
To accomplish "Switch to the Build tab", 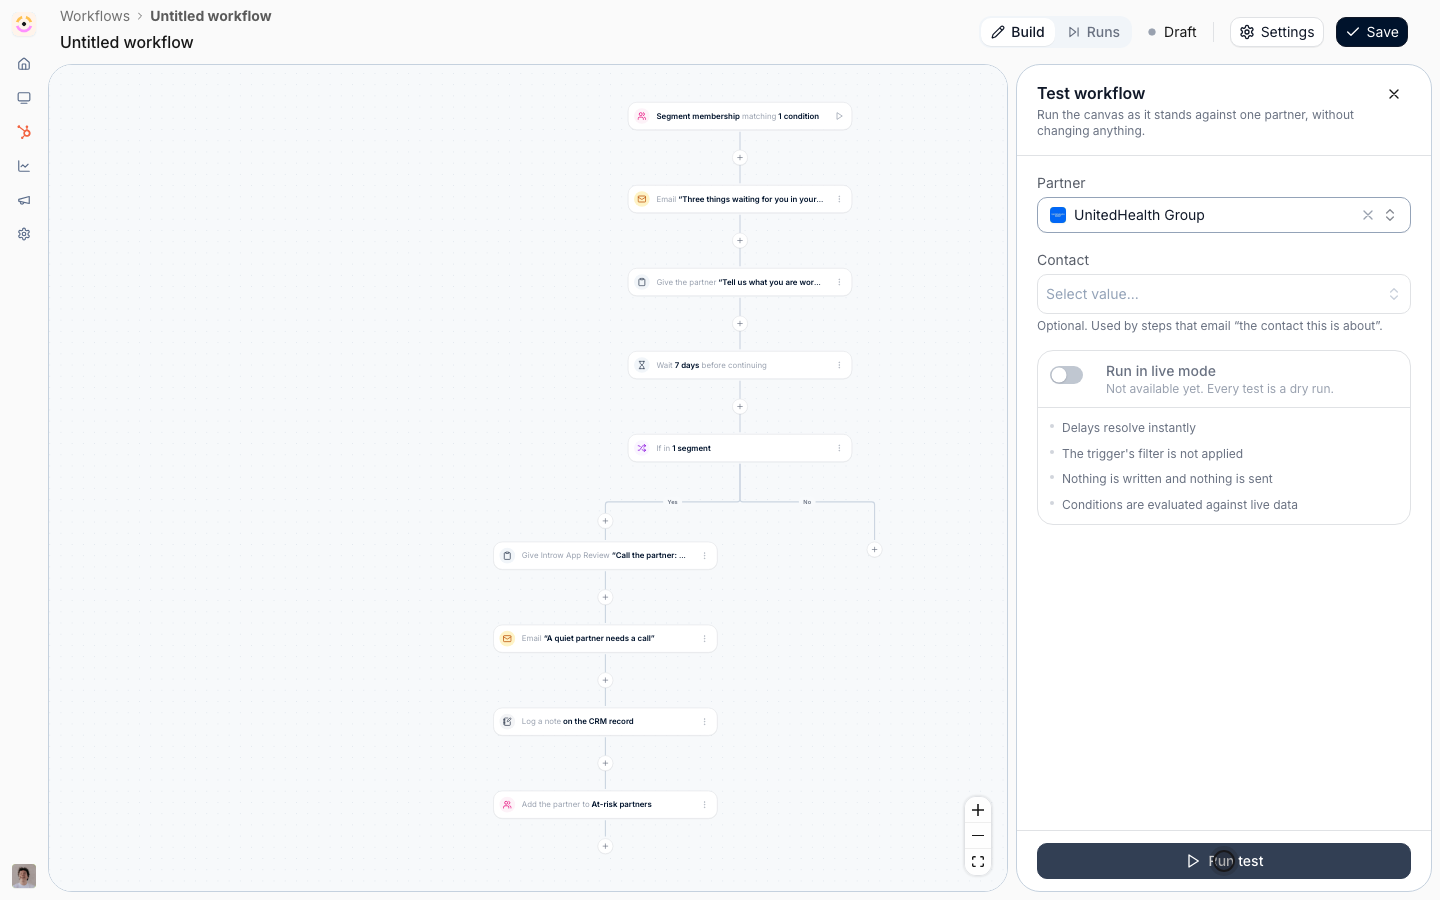I will coord(1018,32).
